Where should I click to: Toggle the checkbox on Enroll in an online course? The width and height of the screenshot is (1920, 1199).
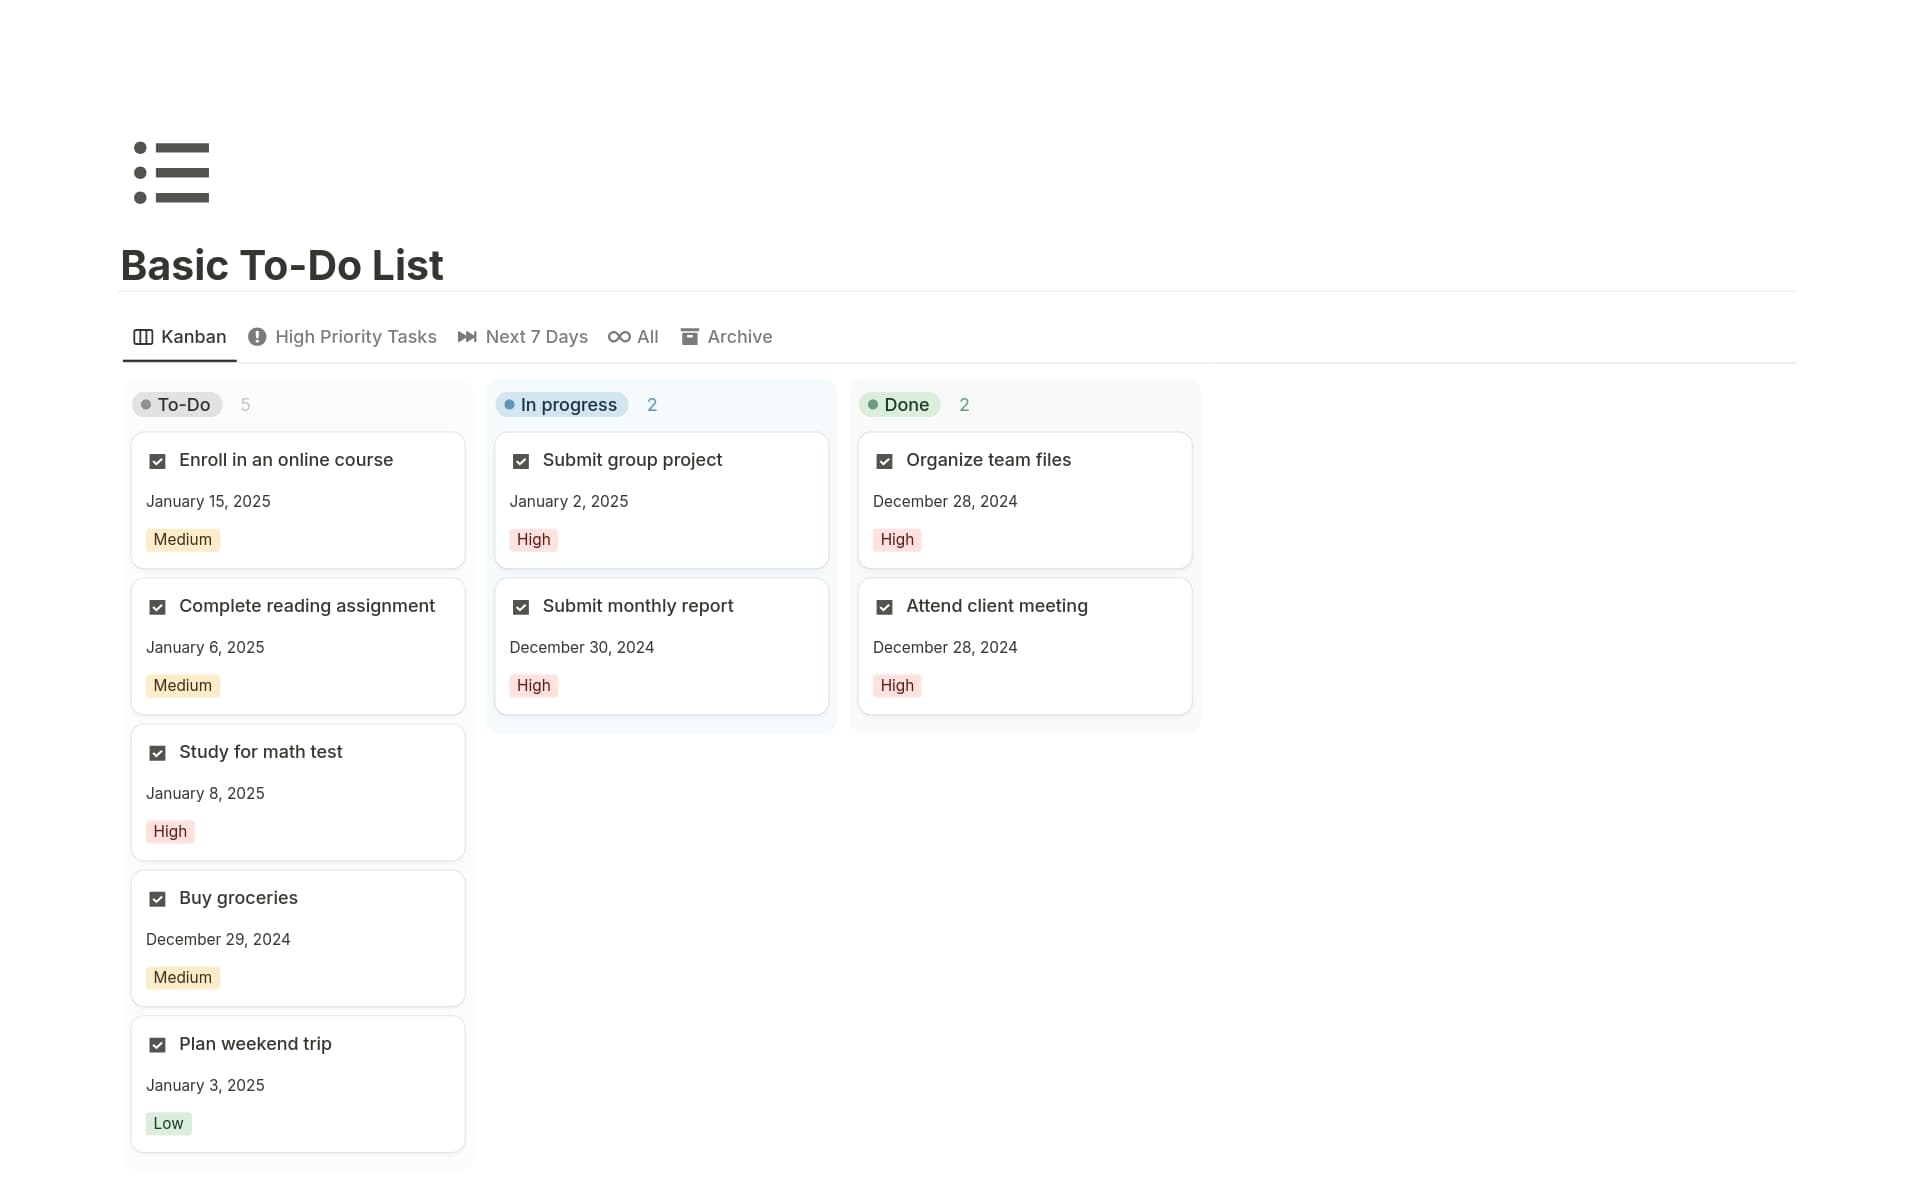pos(157,460)
